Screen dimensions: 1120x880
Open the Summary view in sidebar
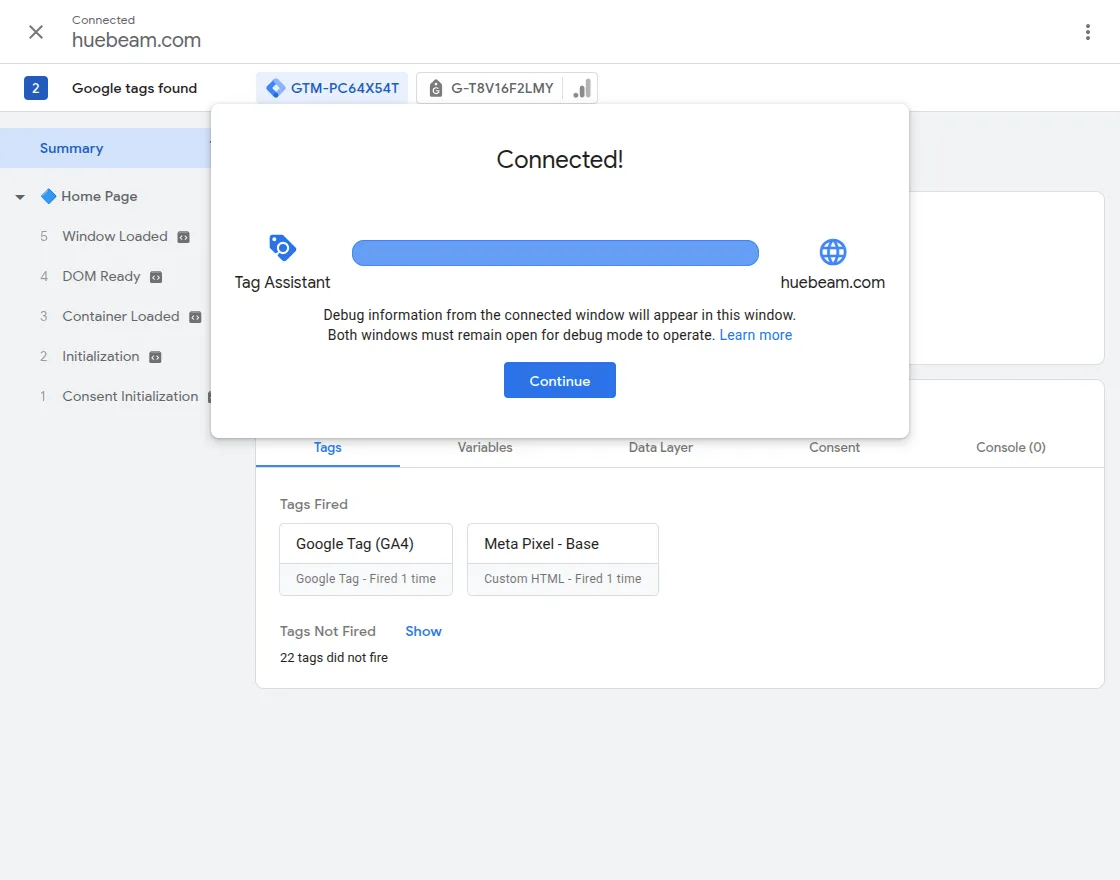(106, 149)
